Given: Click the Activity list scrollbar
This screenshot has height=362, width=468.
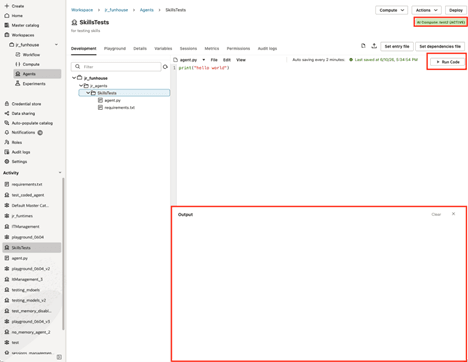Looking at the screenshot, I should coord(63,255).
